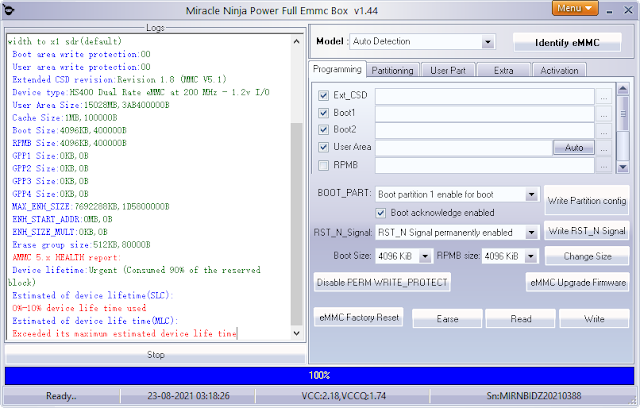Image resolution: width=640 pixels, height=408 pixels.
Task: Click Write Partition config button
Action: [x=587, y=200]
